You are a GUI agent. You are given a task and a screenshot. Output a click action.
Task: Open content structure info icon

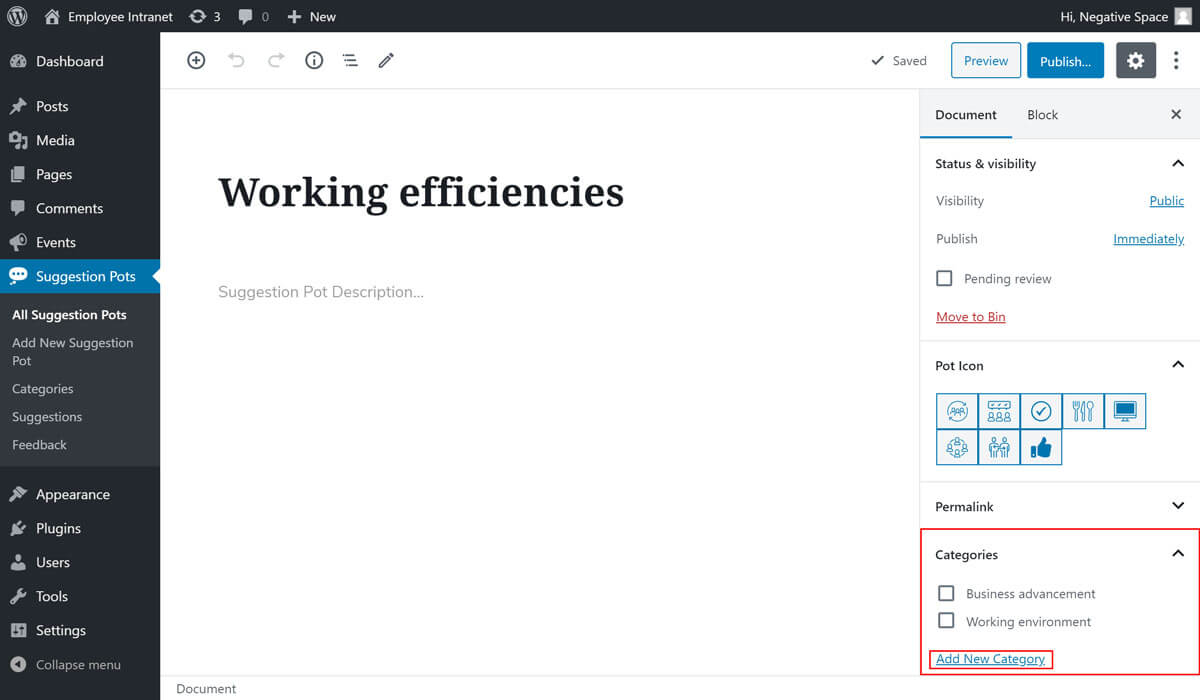click(314, 61)
